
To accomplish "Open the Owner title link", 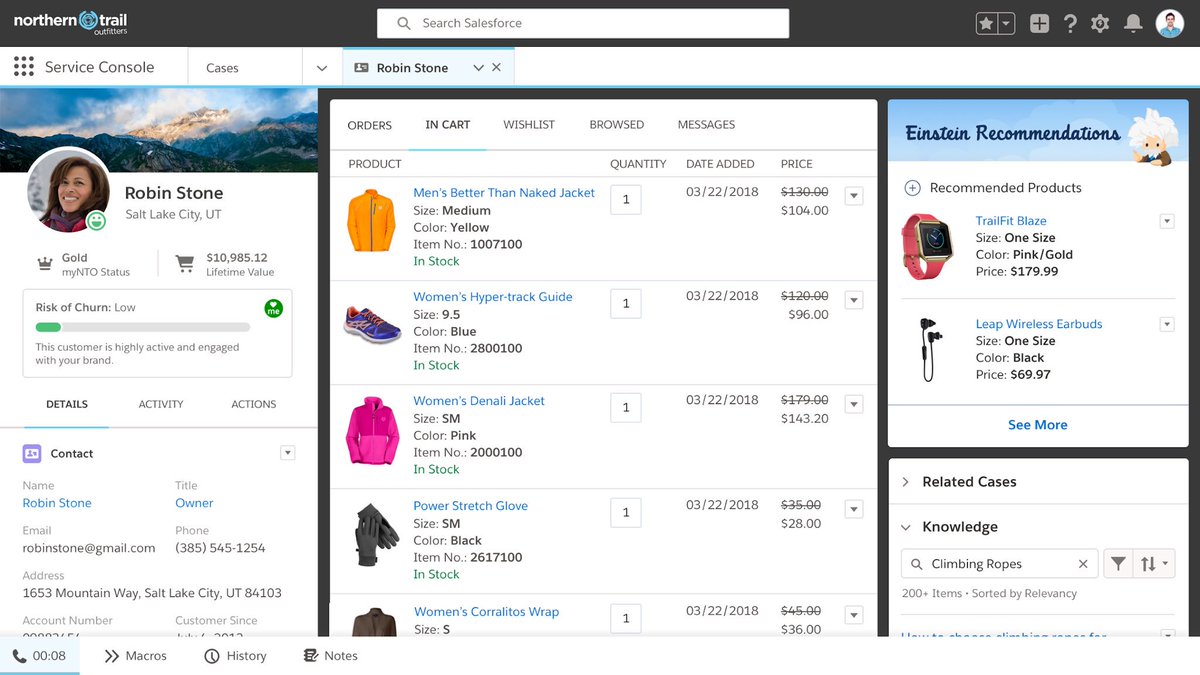I will (x=194, y=503).
